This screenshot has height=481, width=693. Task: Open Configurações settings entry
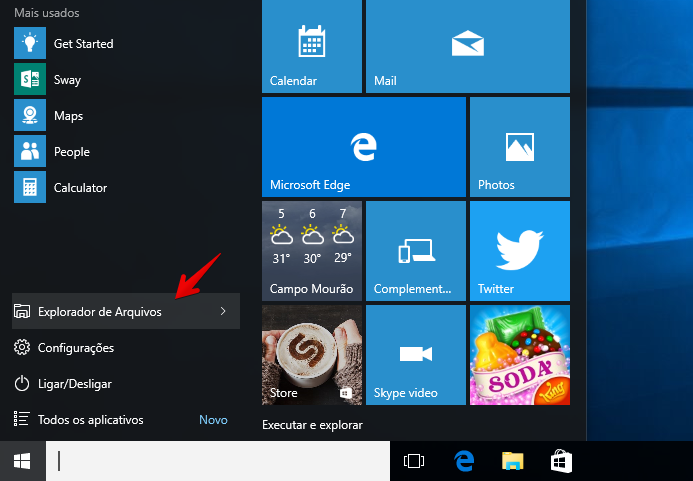[x=126, y=347]
